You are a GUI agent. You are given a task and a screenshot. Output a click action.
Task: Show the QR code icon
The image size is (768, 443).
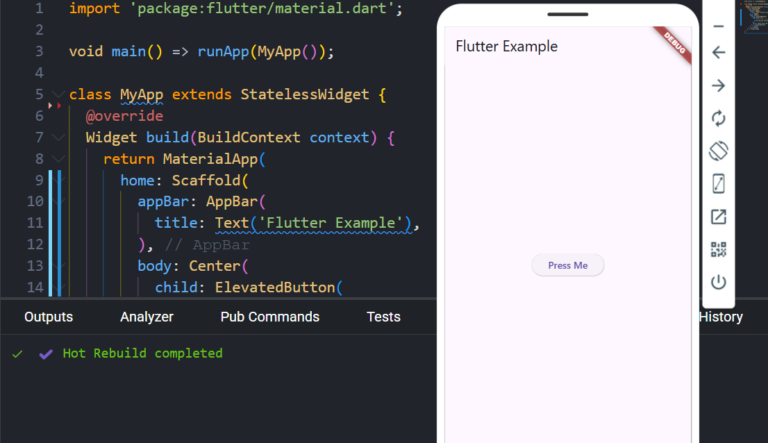click(x=718, y=249)
